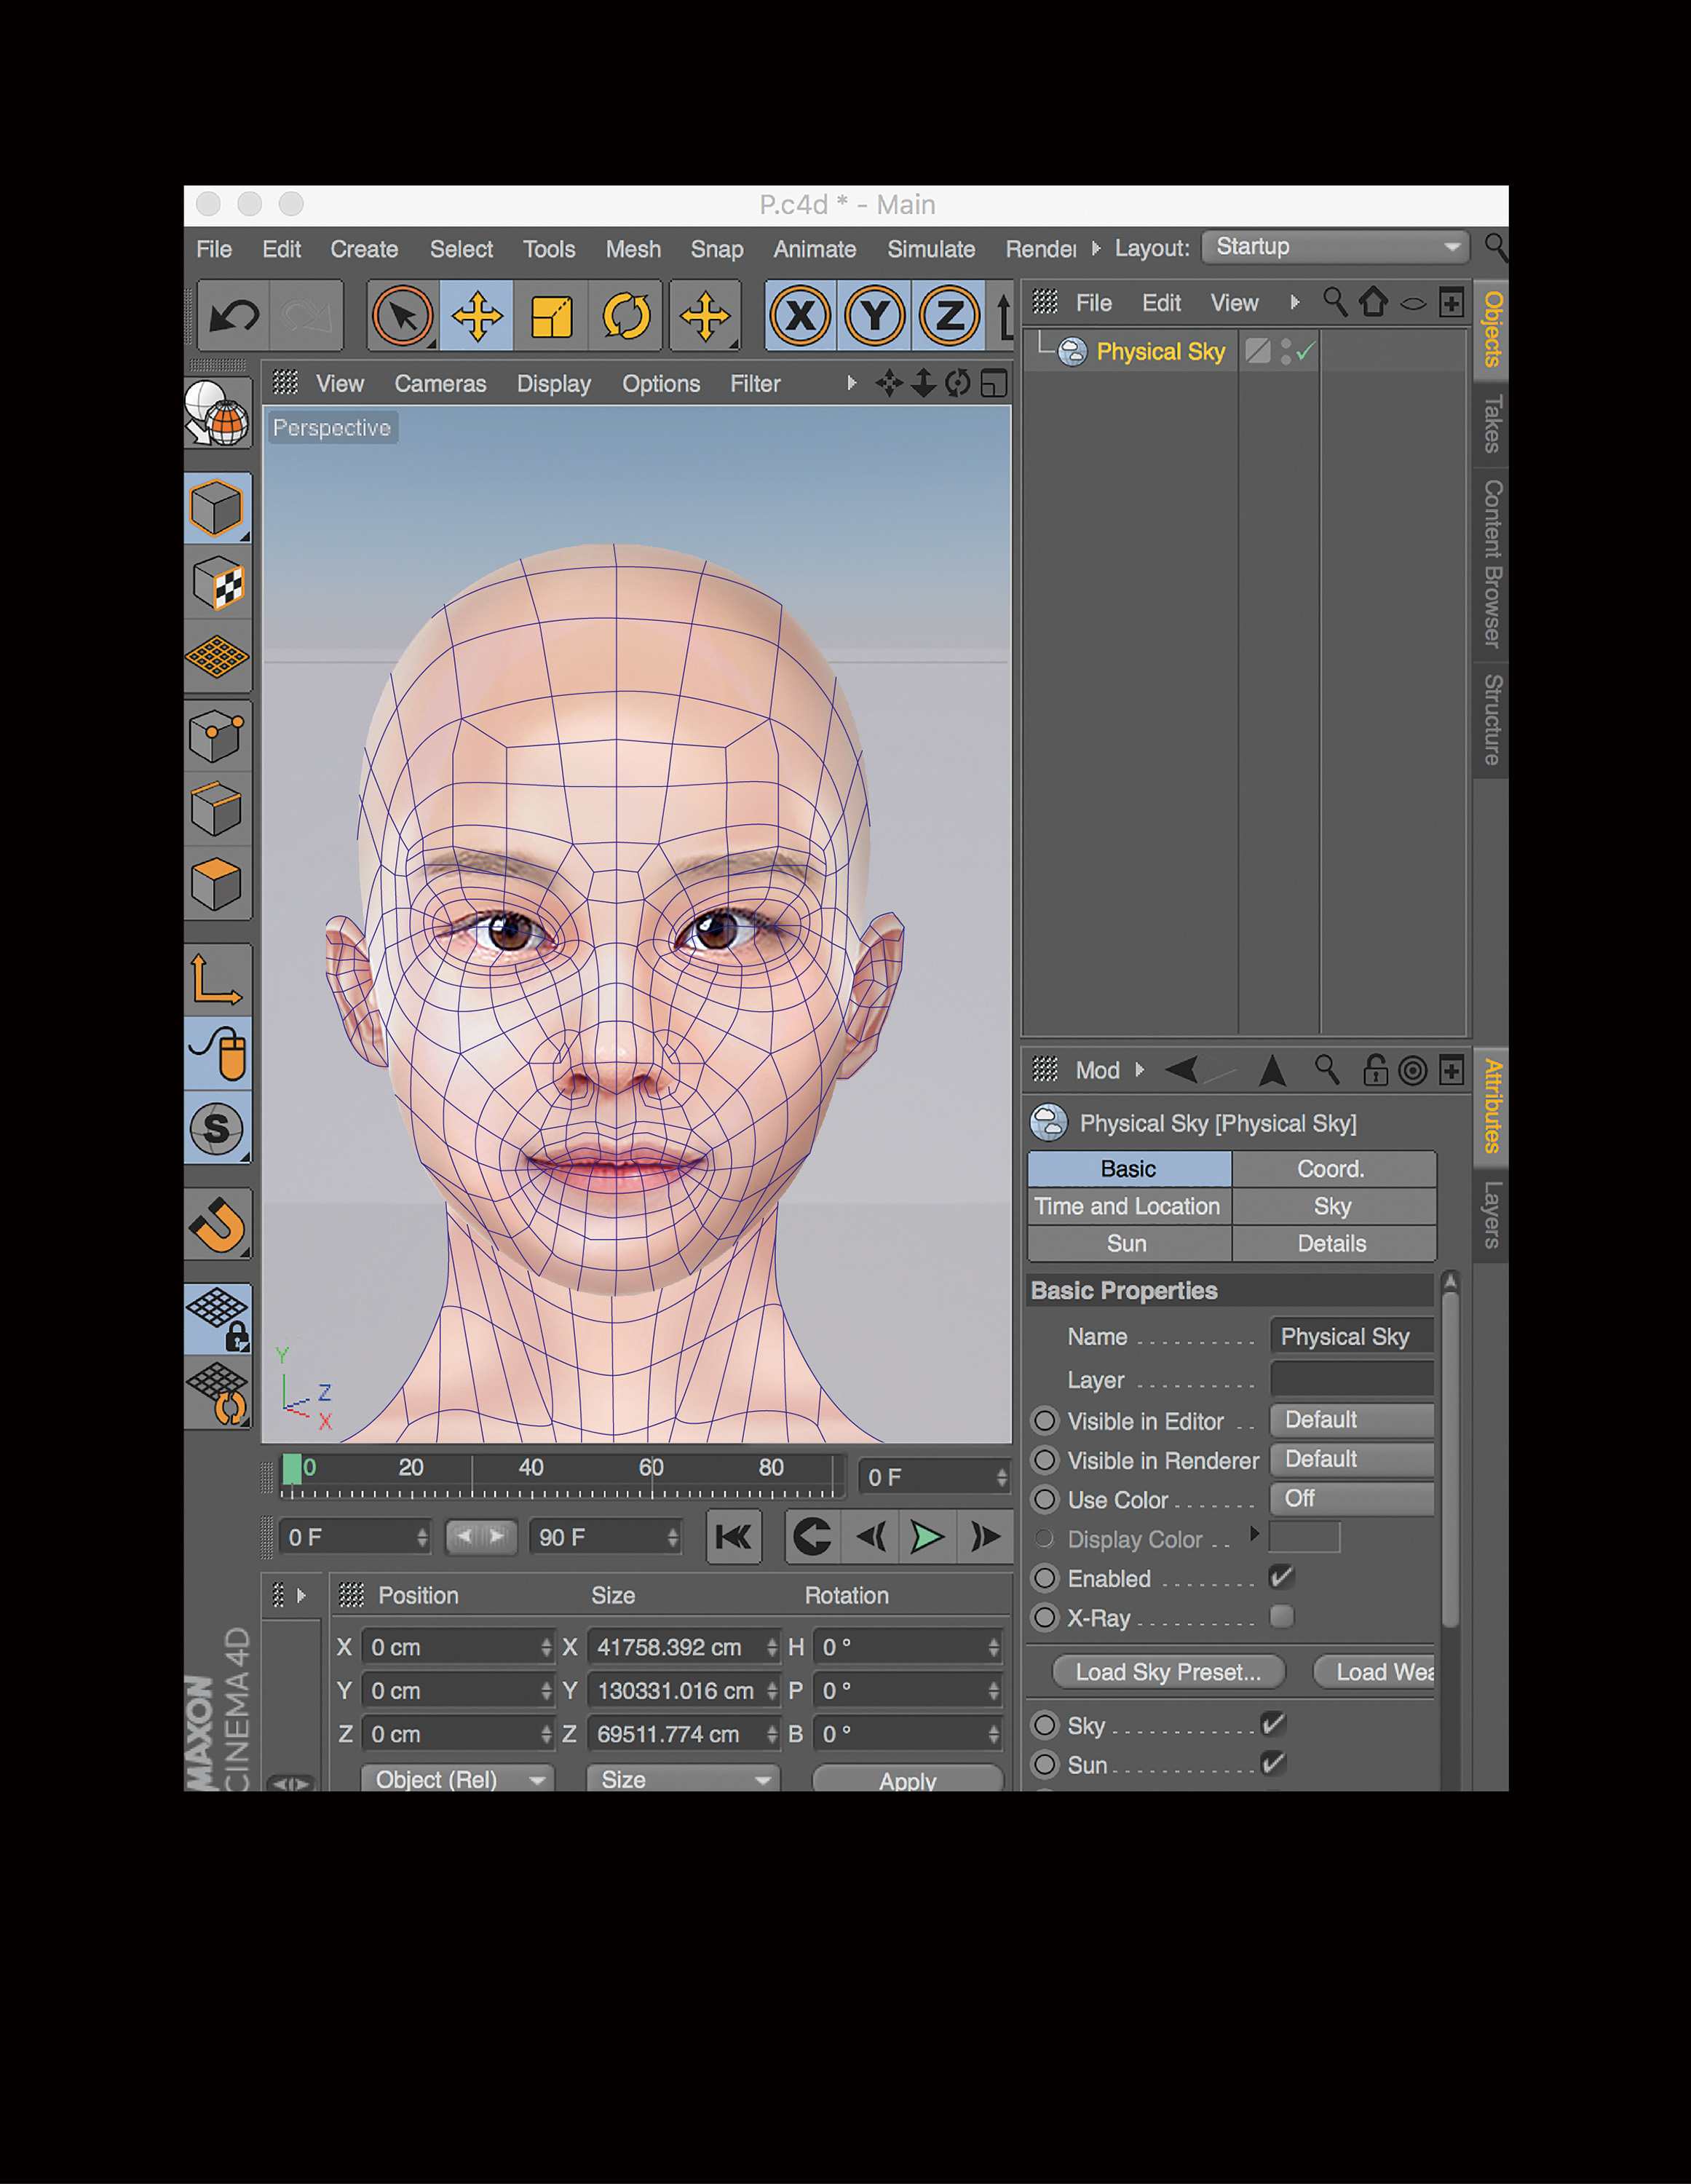Click timeline frame 40 marker
The image size is (1691, 2184).
point(531,1467)
